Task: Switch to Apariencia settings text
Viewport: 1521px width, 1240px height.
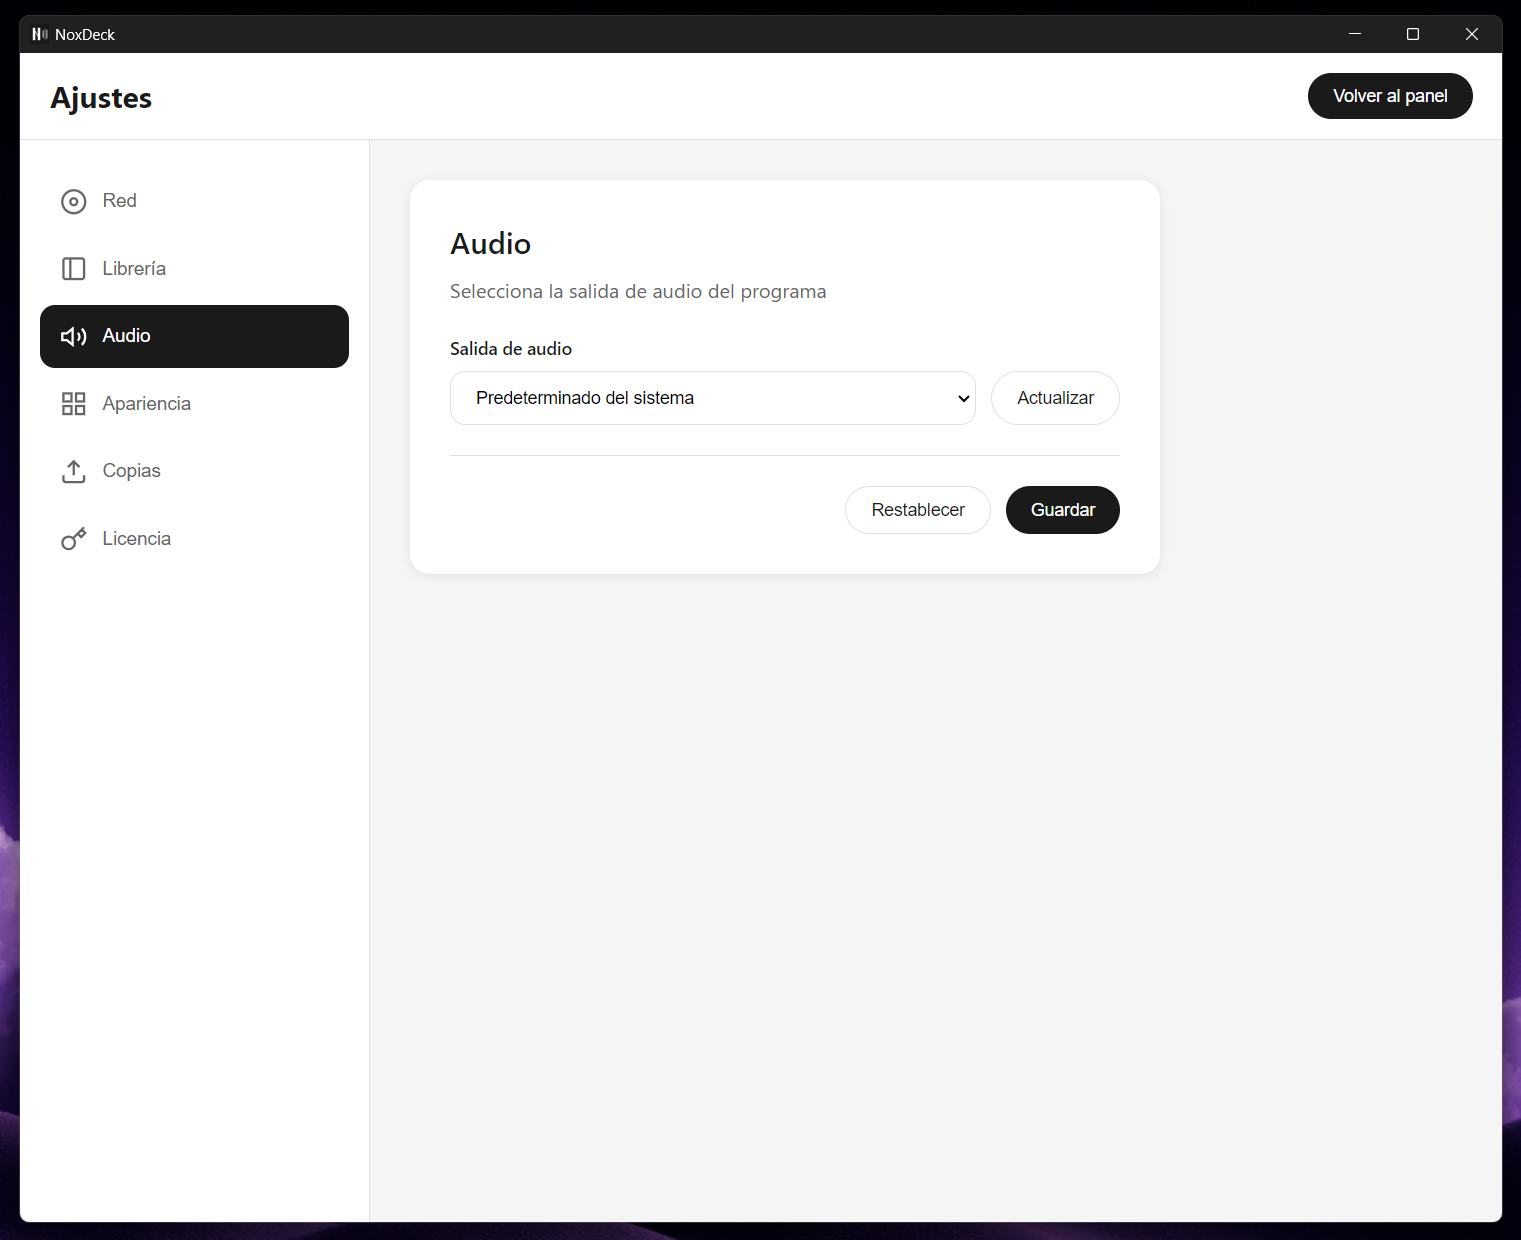Action: [x=146, y=404]
